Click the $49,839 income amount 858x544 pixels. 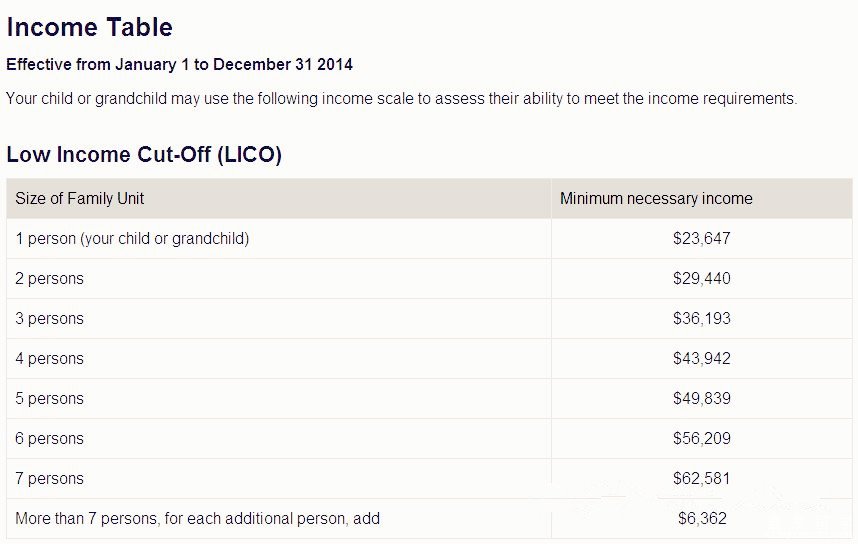point(702,399)
